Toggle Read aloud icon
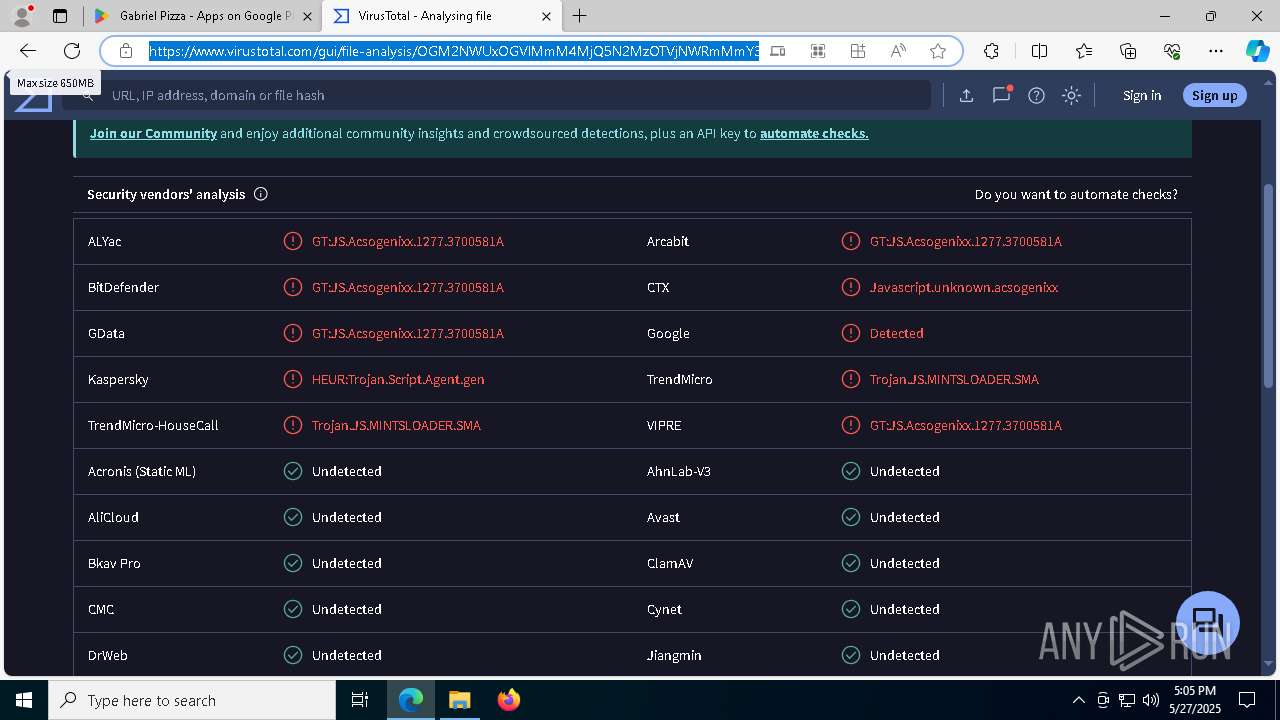Image resolution: width=1280 pixels, height=720 pixels. pyautogui.click(x=898, y=51)
